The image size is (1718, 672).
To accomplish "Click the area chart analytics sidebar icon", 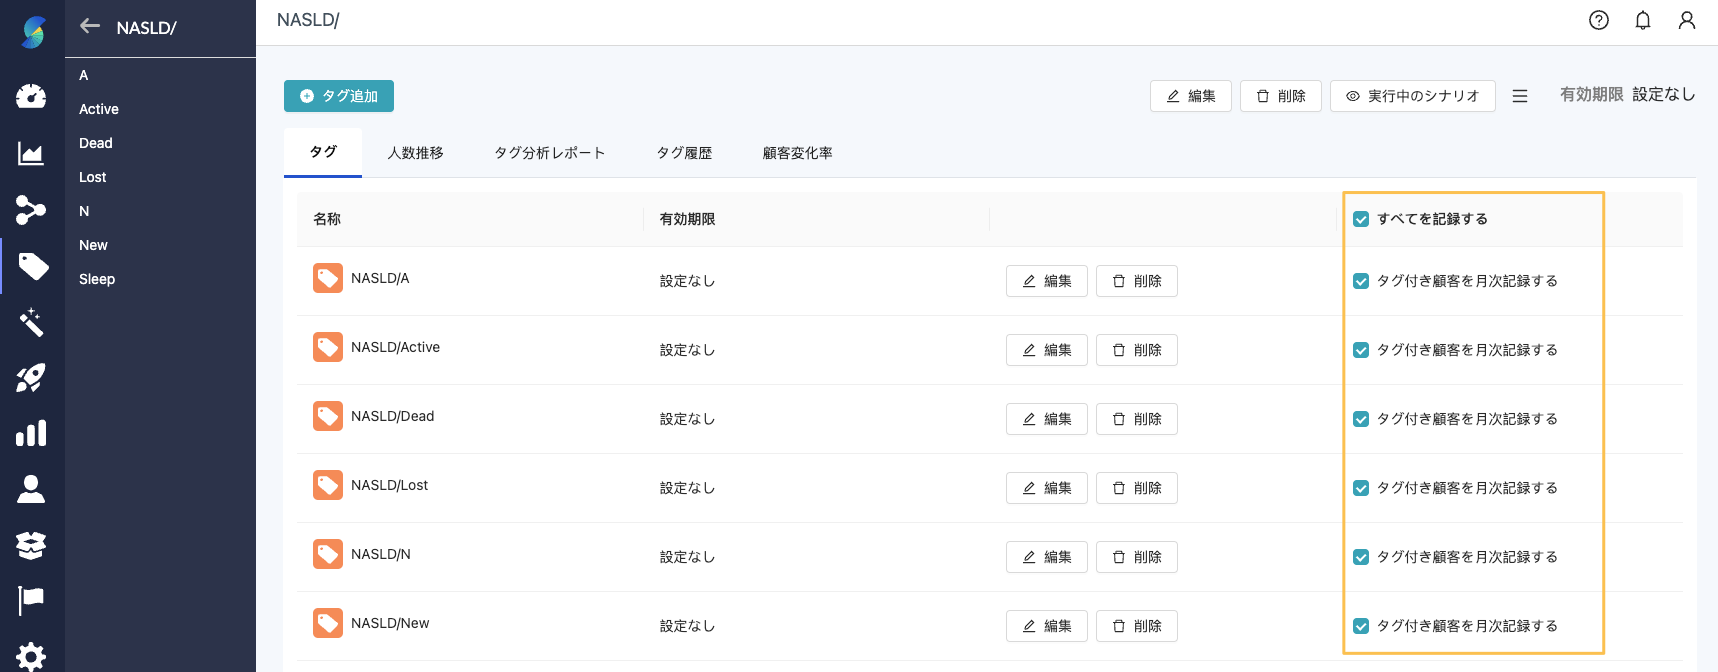I will 31,153.
